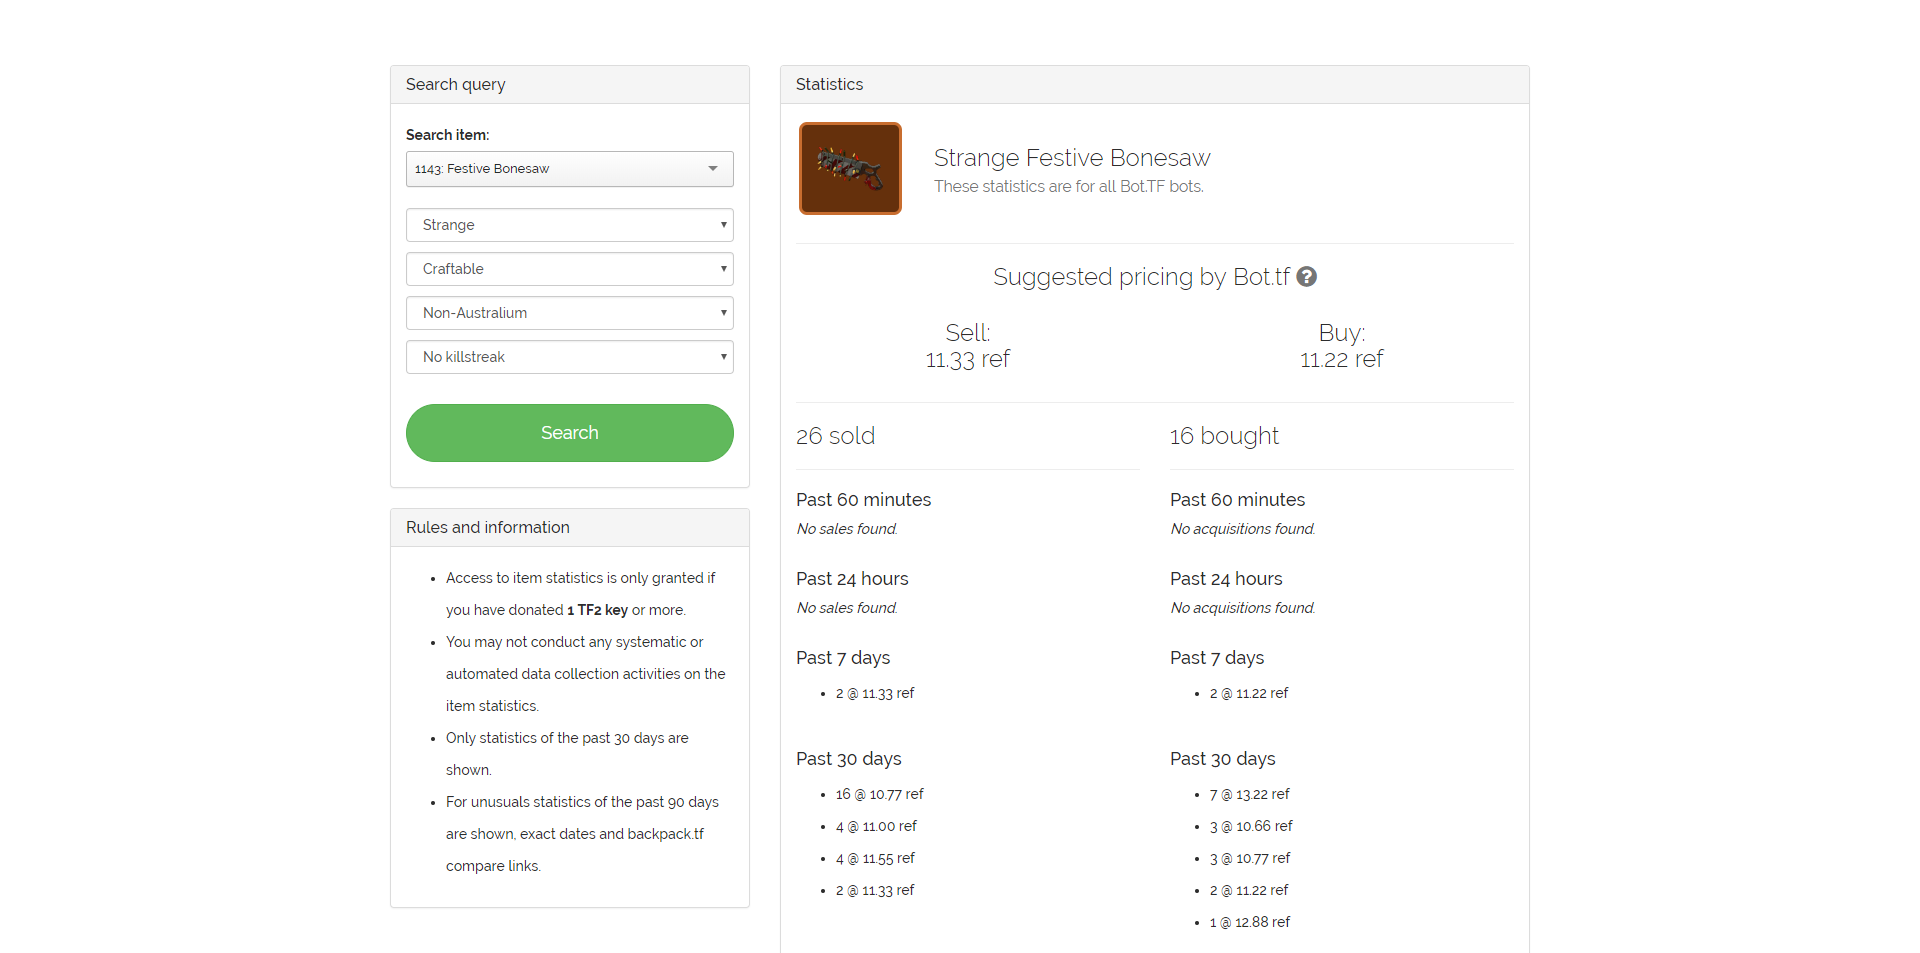
Task: Open the Craftable dropdown
Action: coord(570,269)
